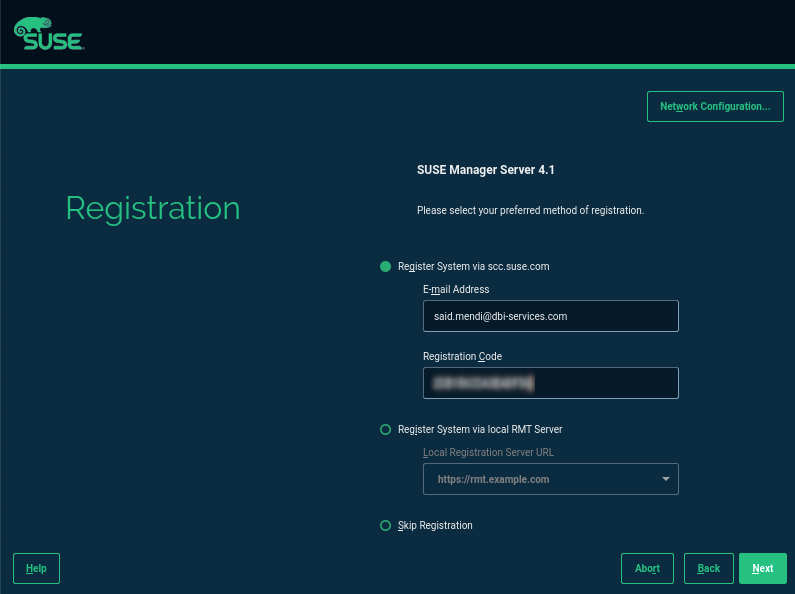Click the scc.suse.com option label text
795x594 pixels.
(474, 267)
